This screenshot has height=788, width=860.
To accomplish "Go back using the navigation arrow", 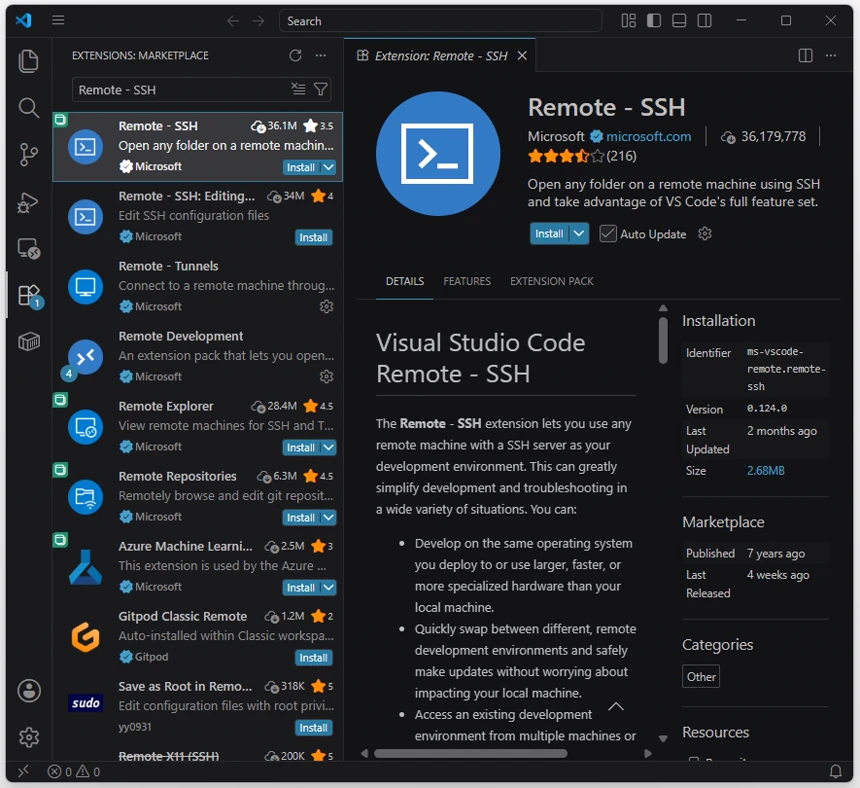I will coord(233,21).
